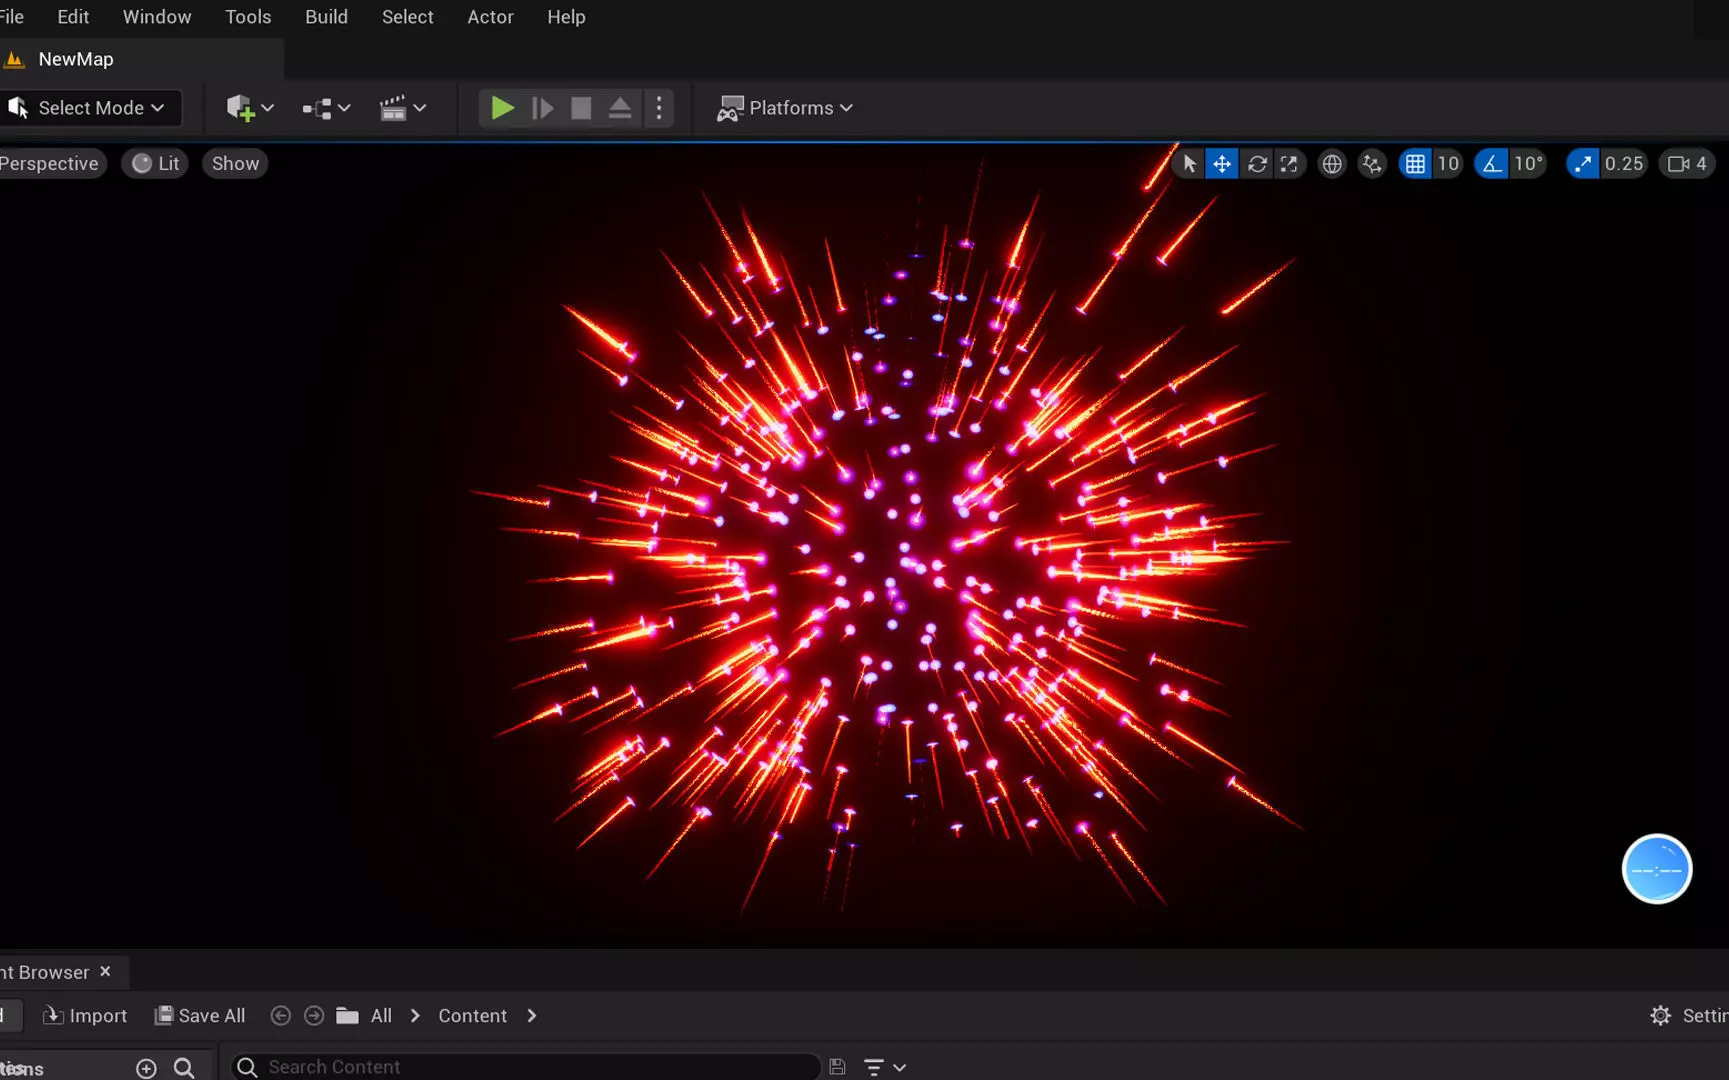1729x1080 pixels.
Task: Open the Actor menu
Action: tap(490, 17)
